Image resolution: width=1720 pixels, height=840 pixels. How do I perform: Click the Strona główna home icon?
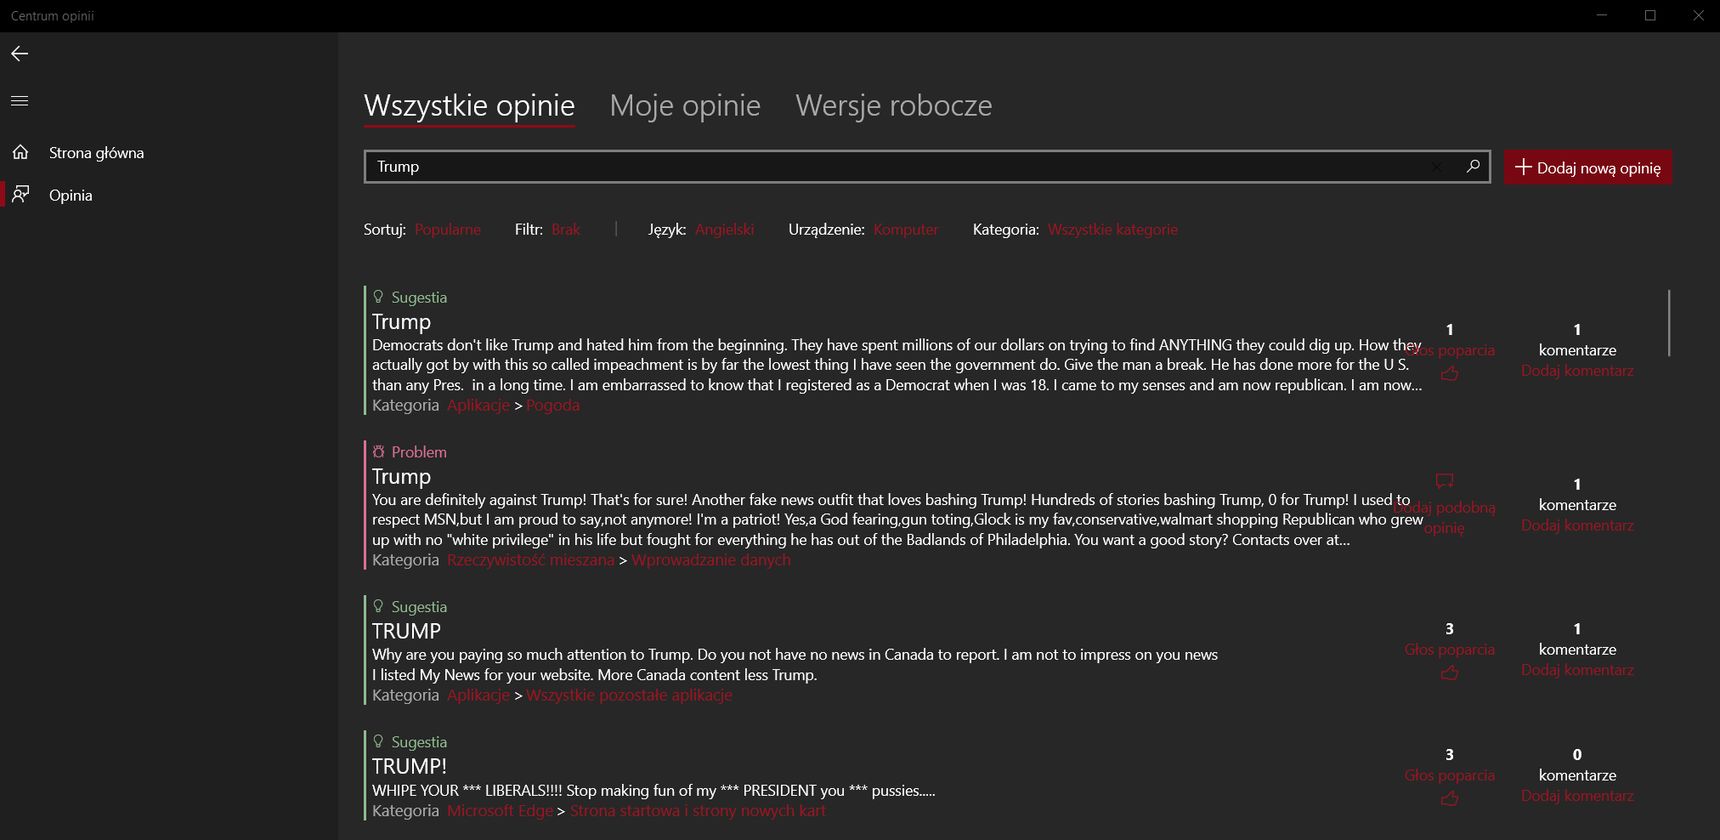pos(20,152)
